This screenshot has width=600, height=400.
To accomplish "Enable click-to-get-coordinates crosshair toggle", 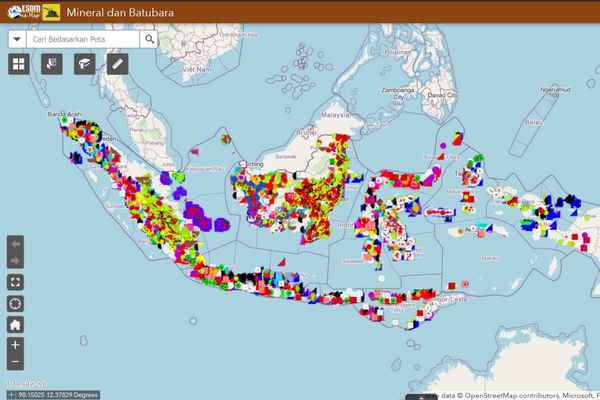I will click(x=7, y=394).
